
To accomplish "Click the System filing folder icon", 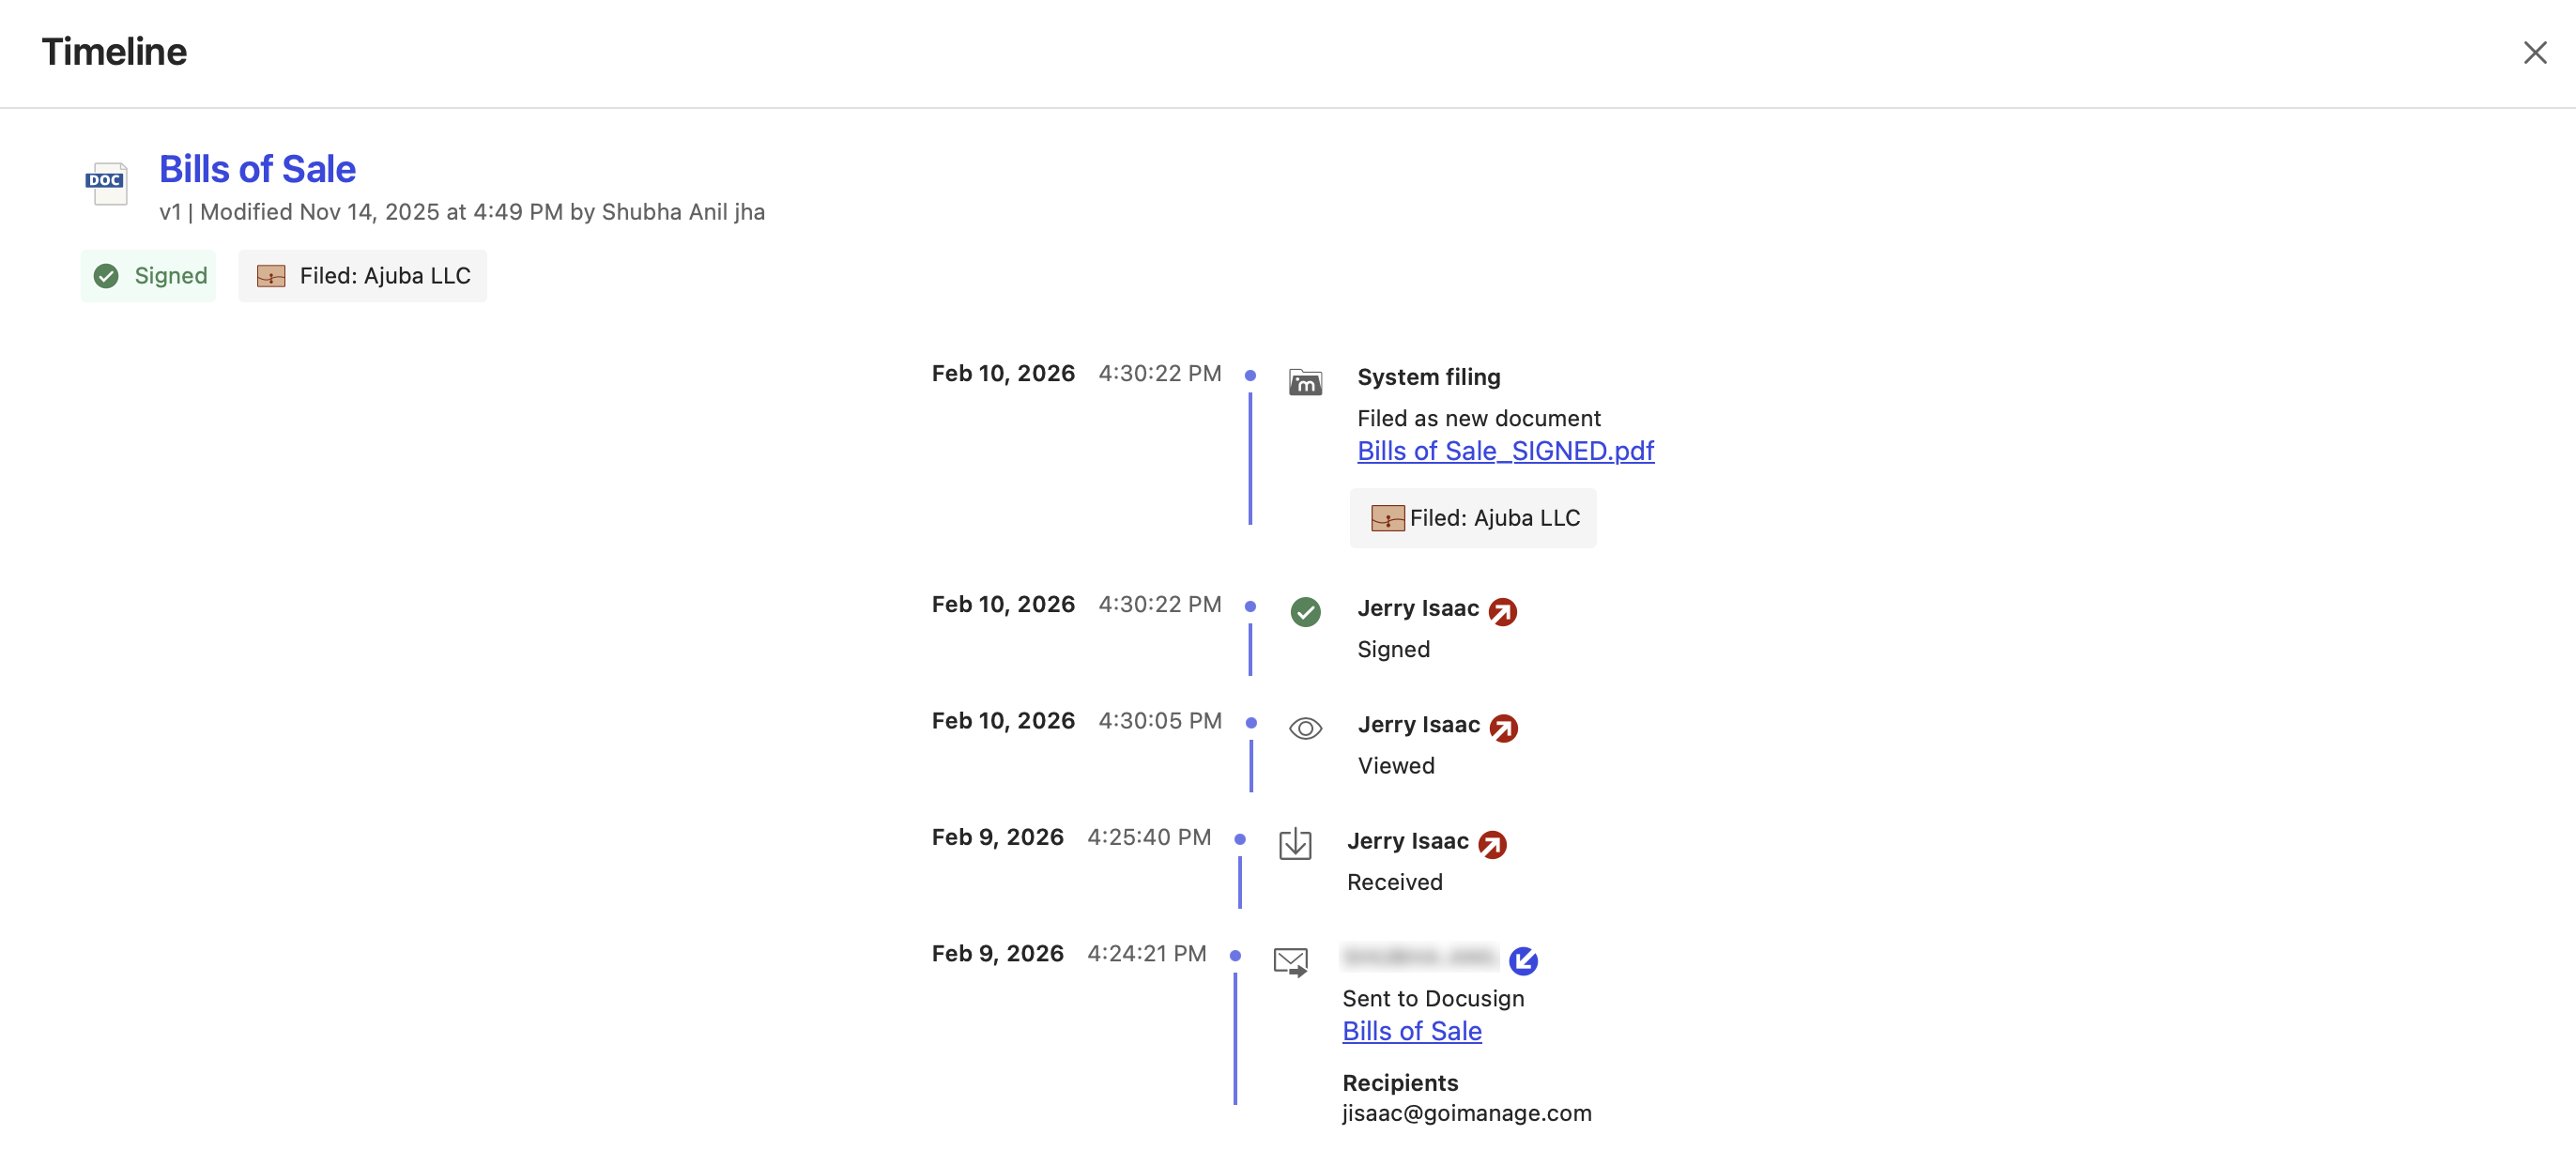I will point(1305,382).
